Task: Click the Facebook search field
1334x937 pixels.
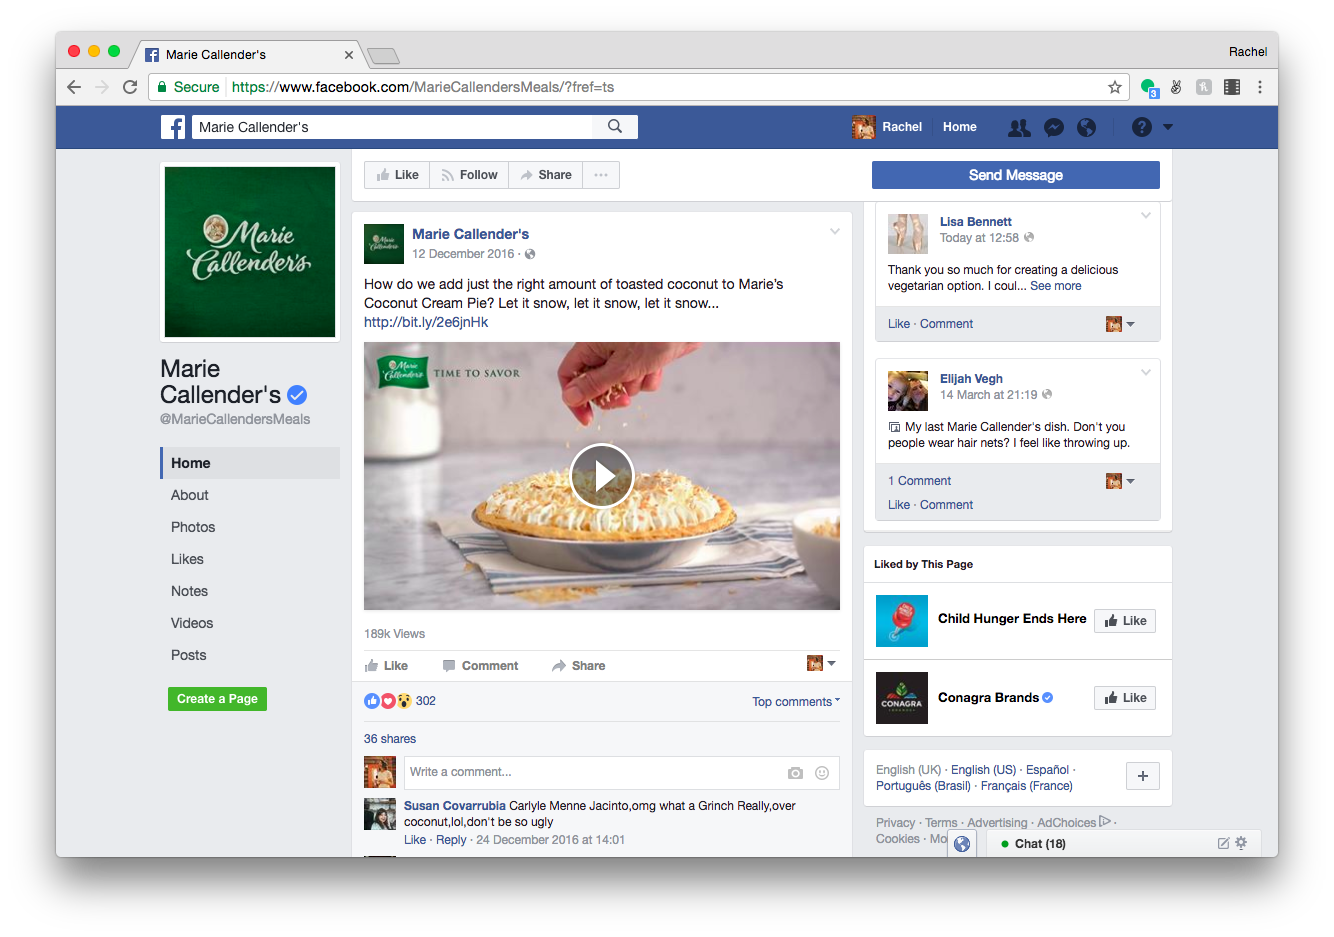Action: (x=393, y=127)
